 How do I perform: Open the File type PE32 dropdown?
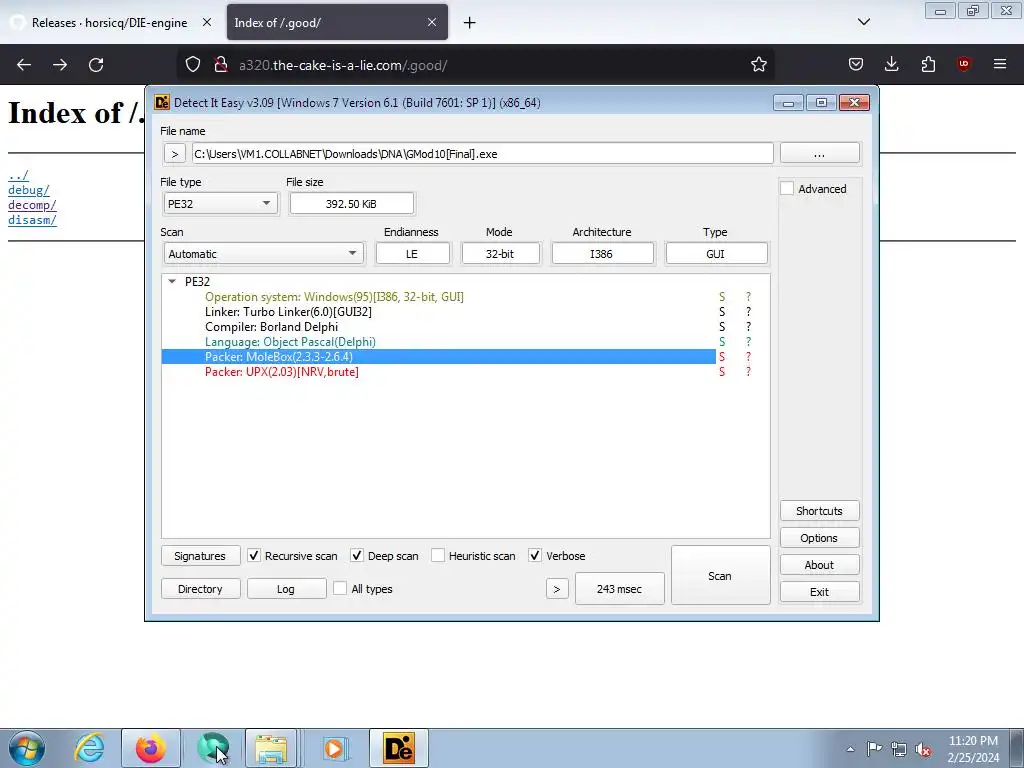pyautogui.click(x=220, y=204)
